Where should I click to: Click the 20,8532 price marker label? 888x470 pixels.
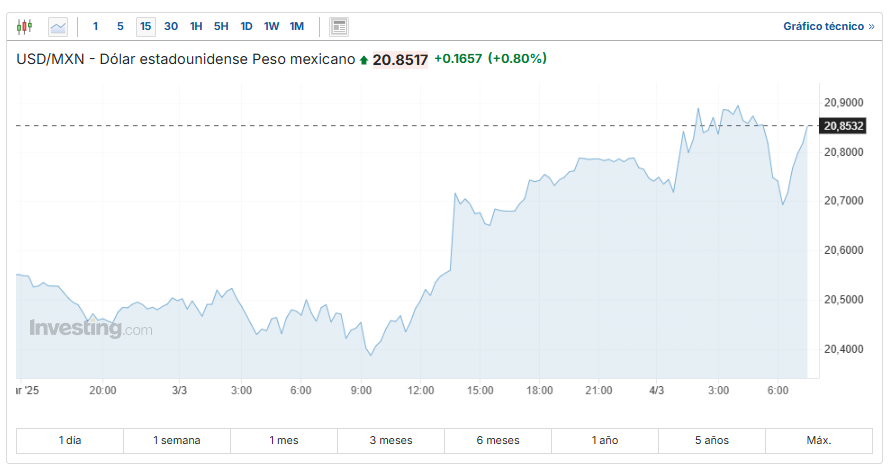[x=843, y=126]
